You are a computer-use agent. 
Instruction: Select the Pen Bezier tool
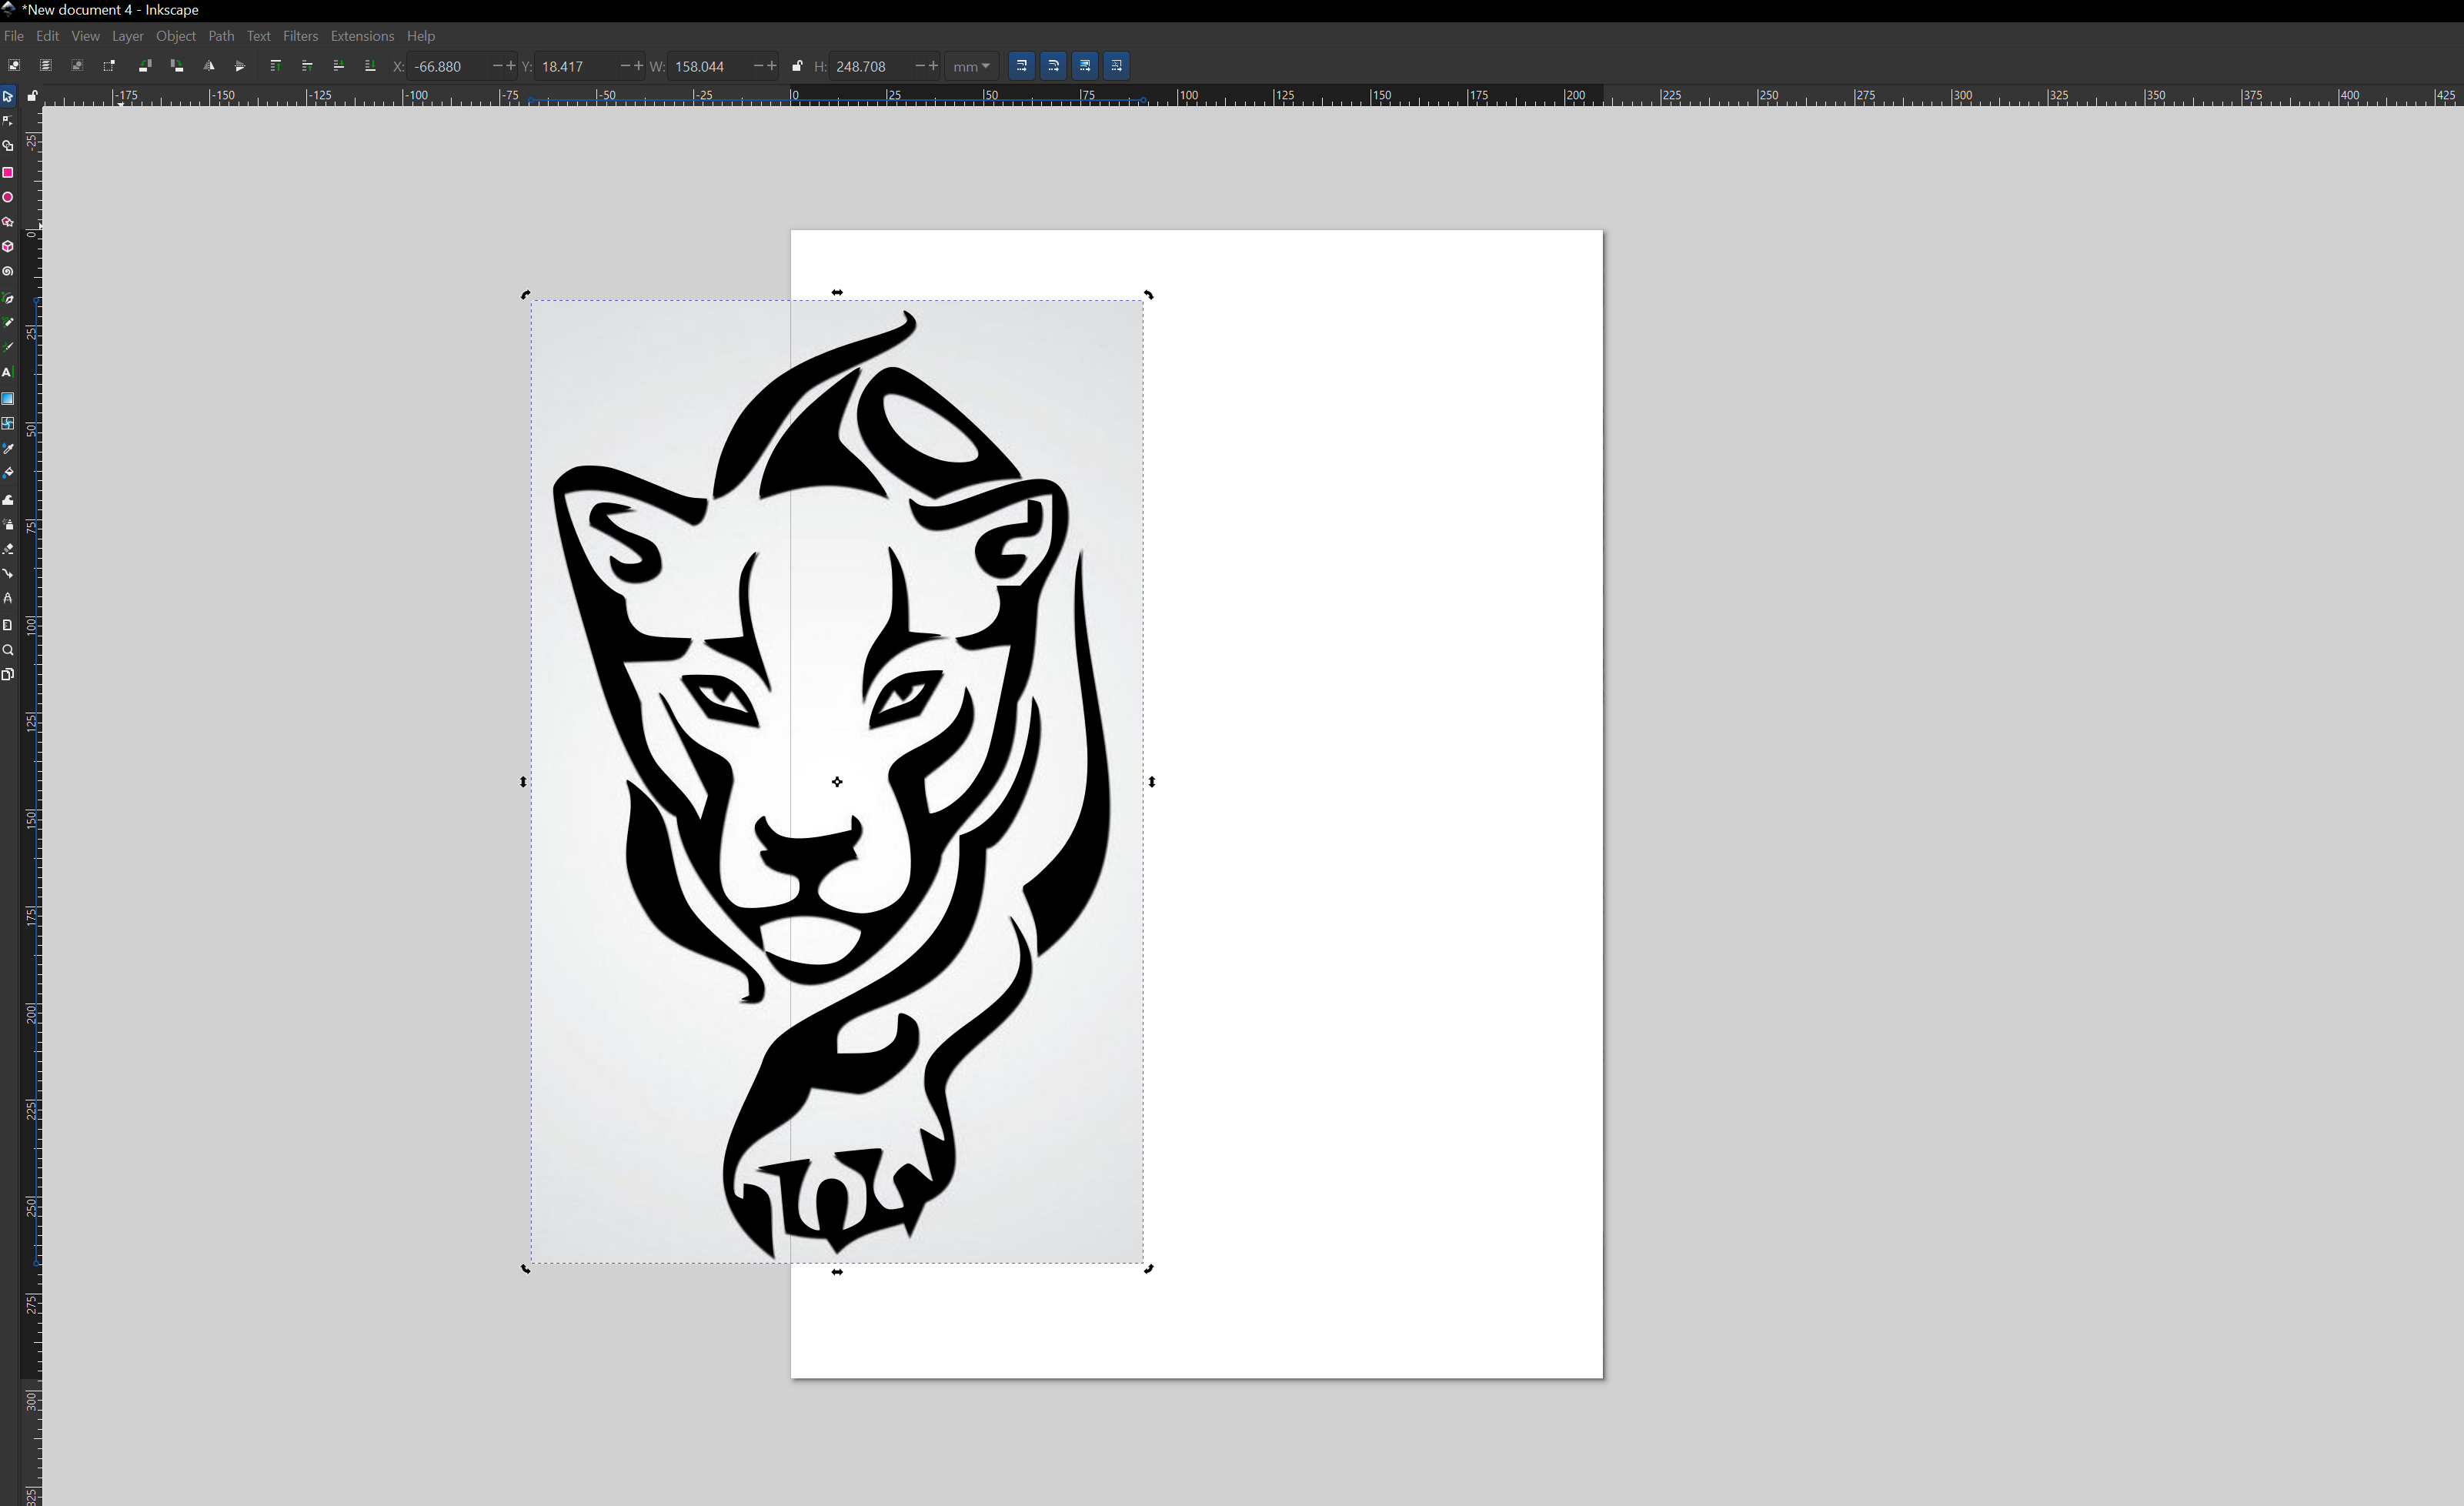tap(8, 299)
